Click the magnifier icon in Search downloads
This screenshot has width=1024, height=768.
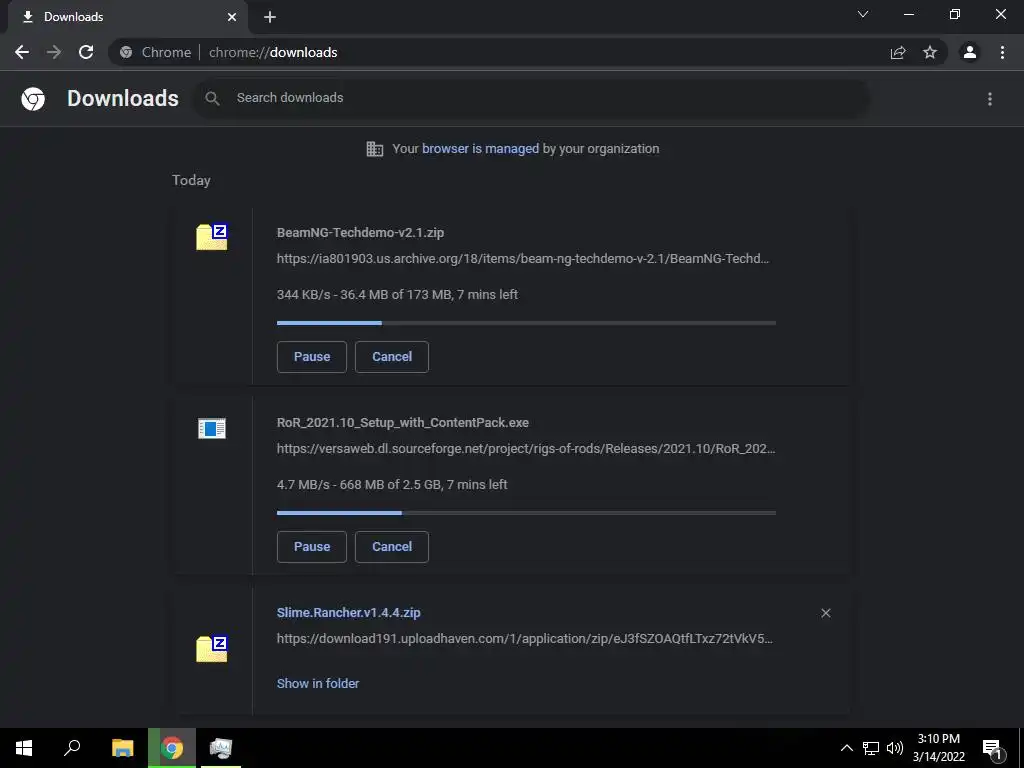pos(212,99)
